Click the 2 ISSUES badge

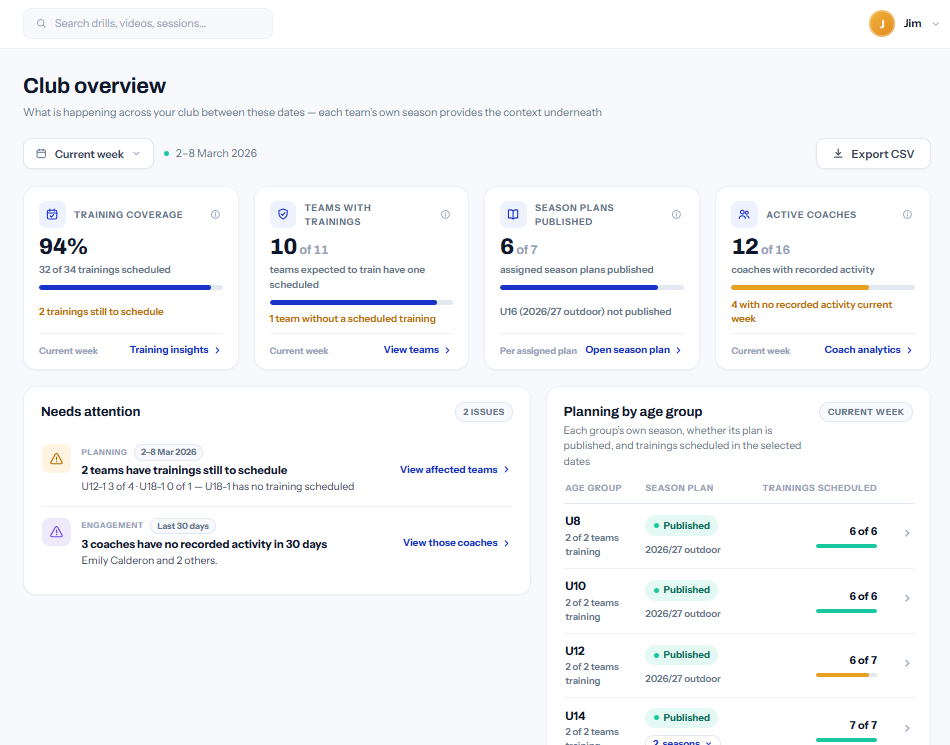483,412
